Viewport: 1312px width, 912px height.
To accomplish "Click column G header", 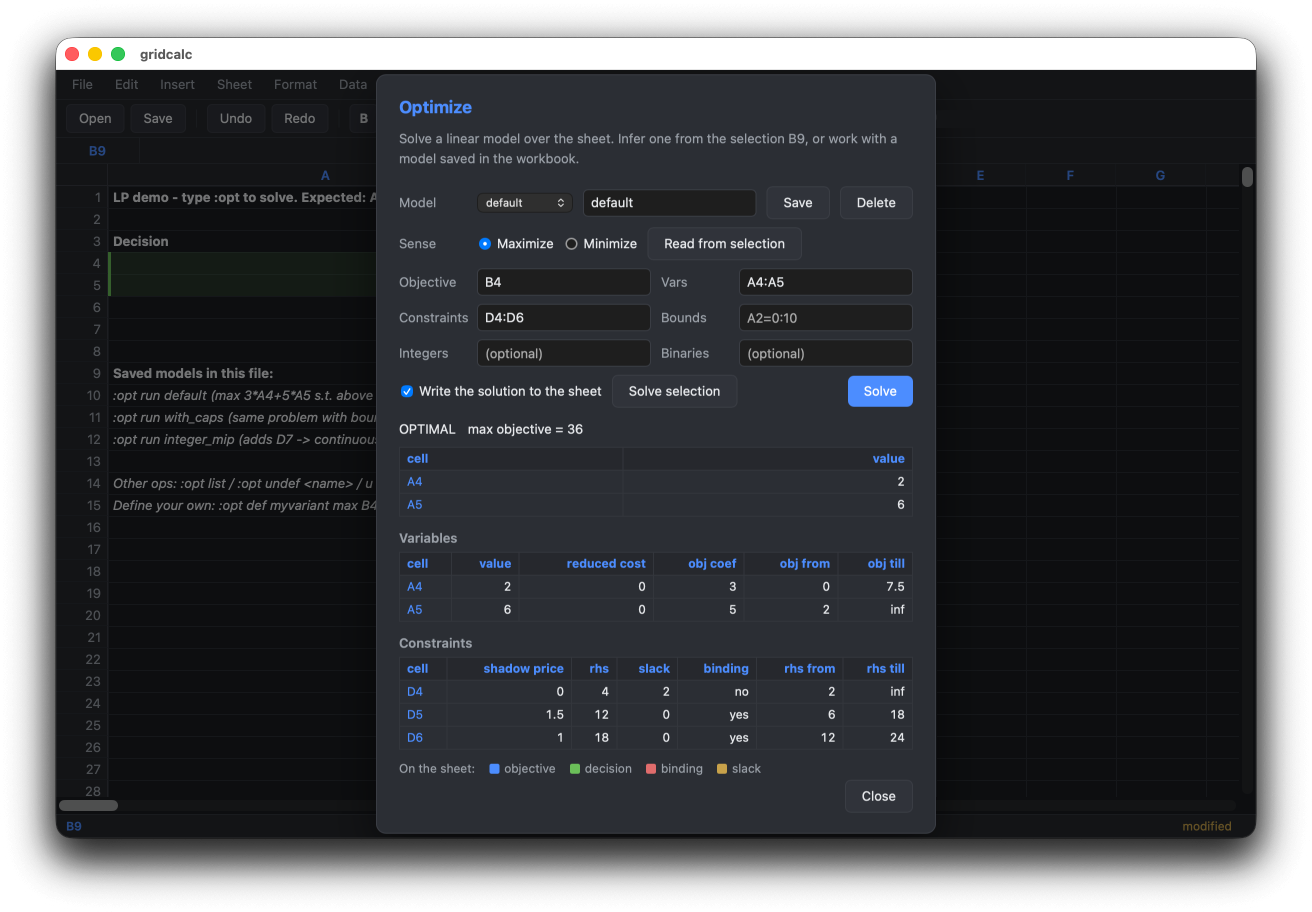I will pos(1160,175).
